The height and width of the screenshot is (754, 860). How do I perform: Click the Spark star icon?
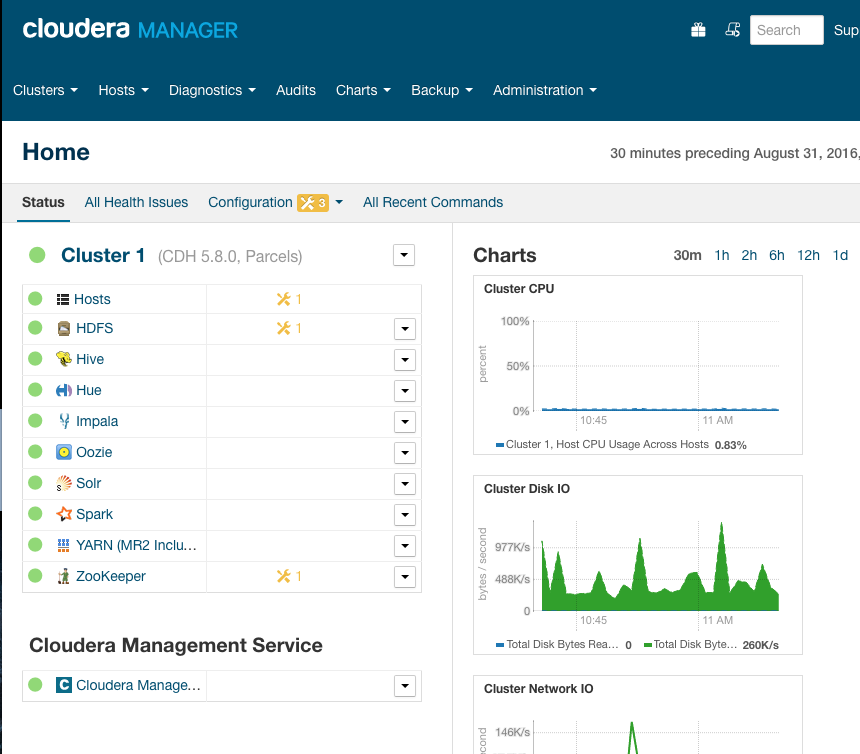point(64,514)
